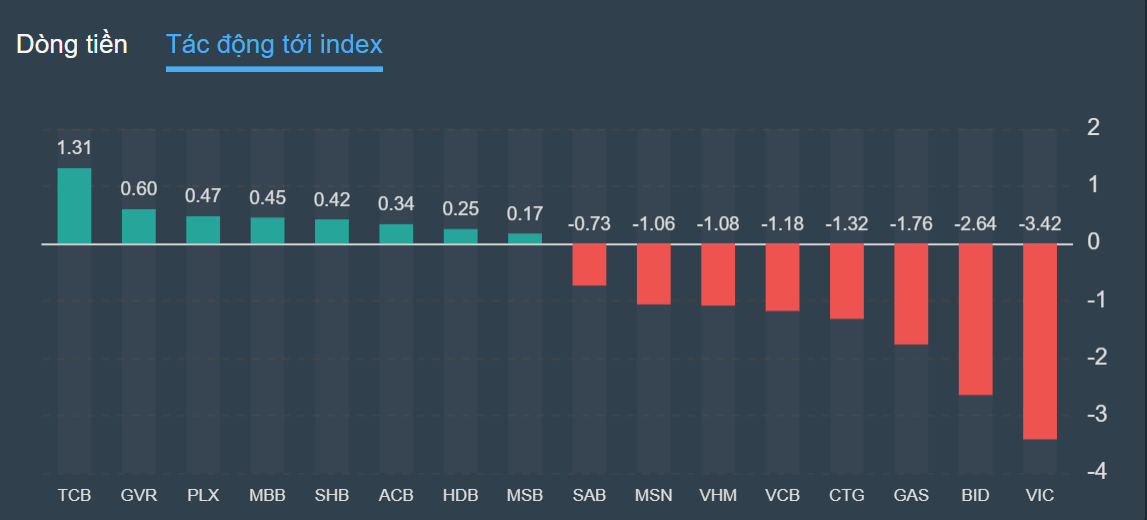
Task: Click the HDB ticker label
Action: [x=460, y=495]
